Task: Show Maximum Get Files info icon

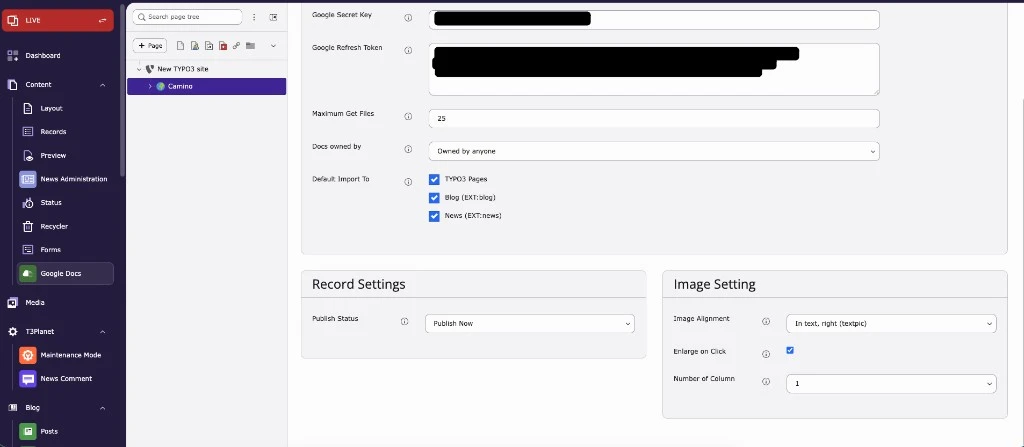Action: click(408, 116)
